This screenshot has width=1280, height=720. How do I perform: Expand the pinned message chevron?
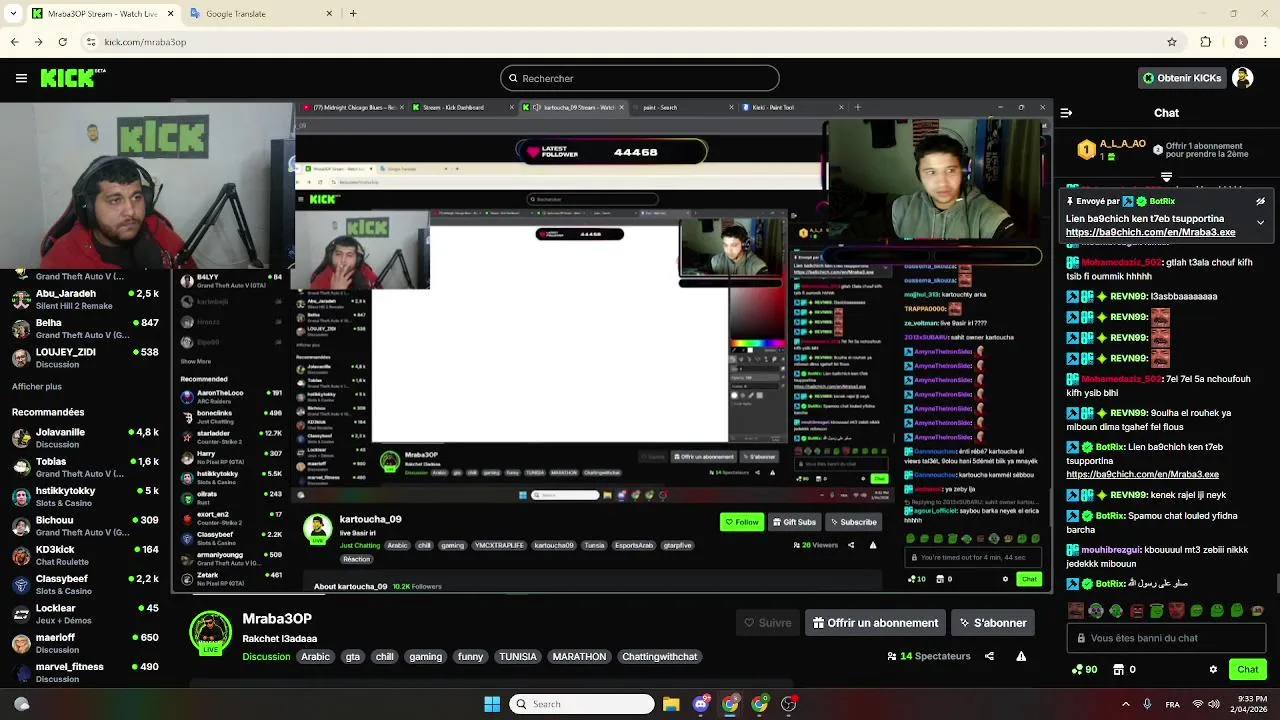point(1260,222)
